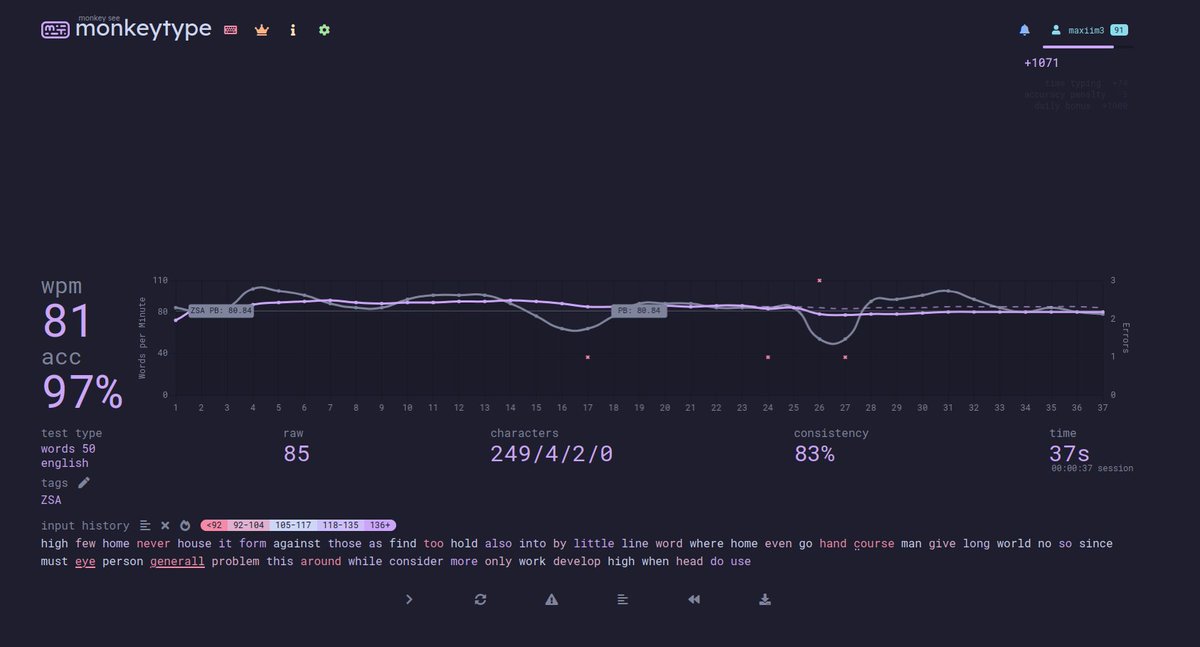Screen dimensions: 1200x647
Task: Restart the test with repeat icon
Action: point(480,599)
